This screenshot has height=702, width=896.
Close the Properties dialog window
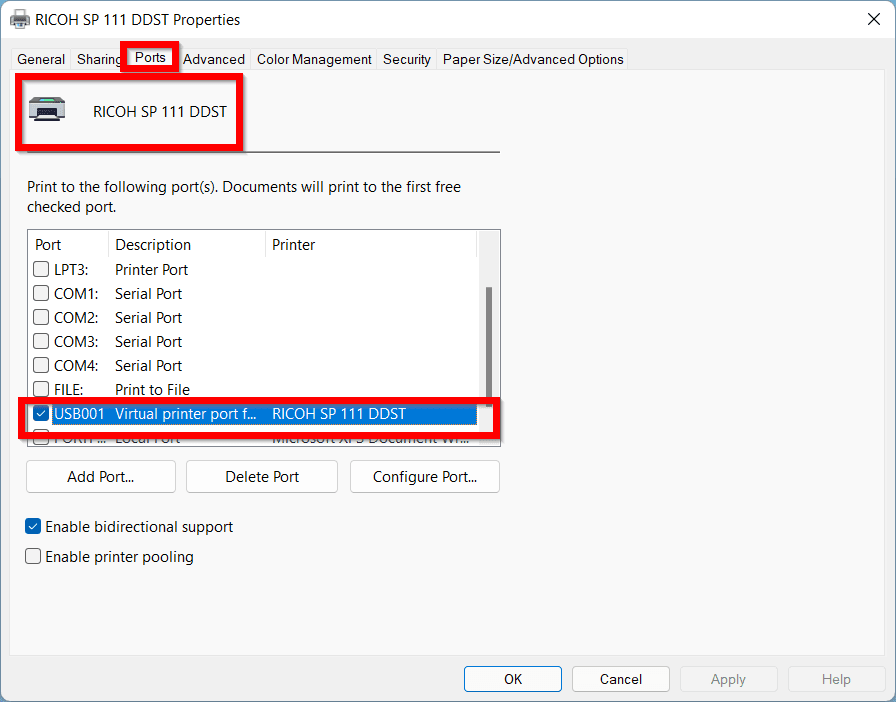874,19
